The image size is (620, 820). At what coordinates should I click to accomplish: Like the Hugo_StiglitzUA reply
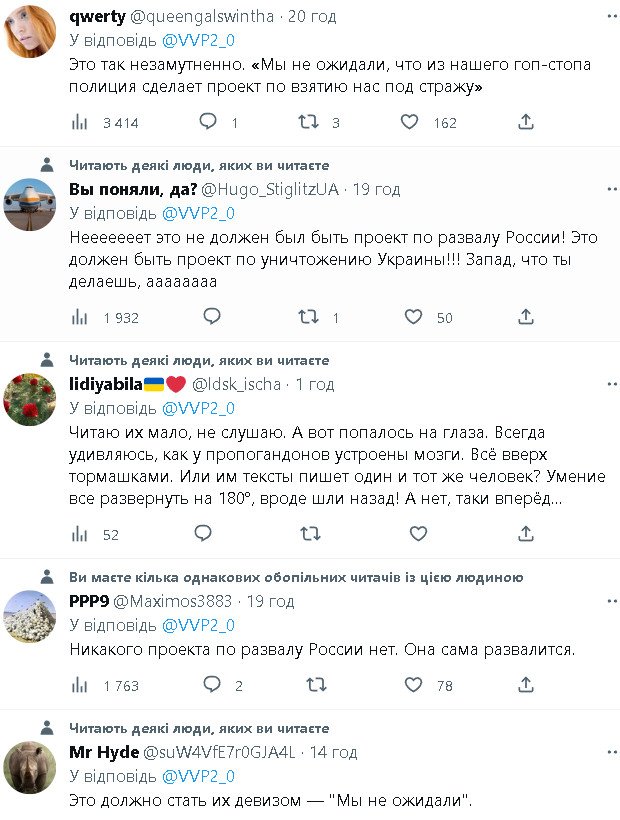tap(413, 317)
